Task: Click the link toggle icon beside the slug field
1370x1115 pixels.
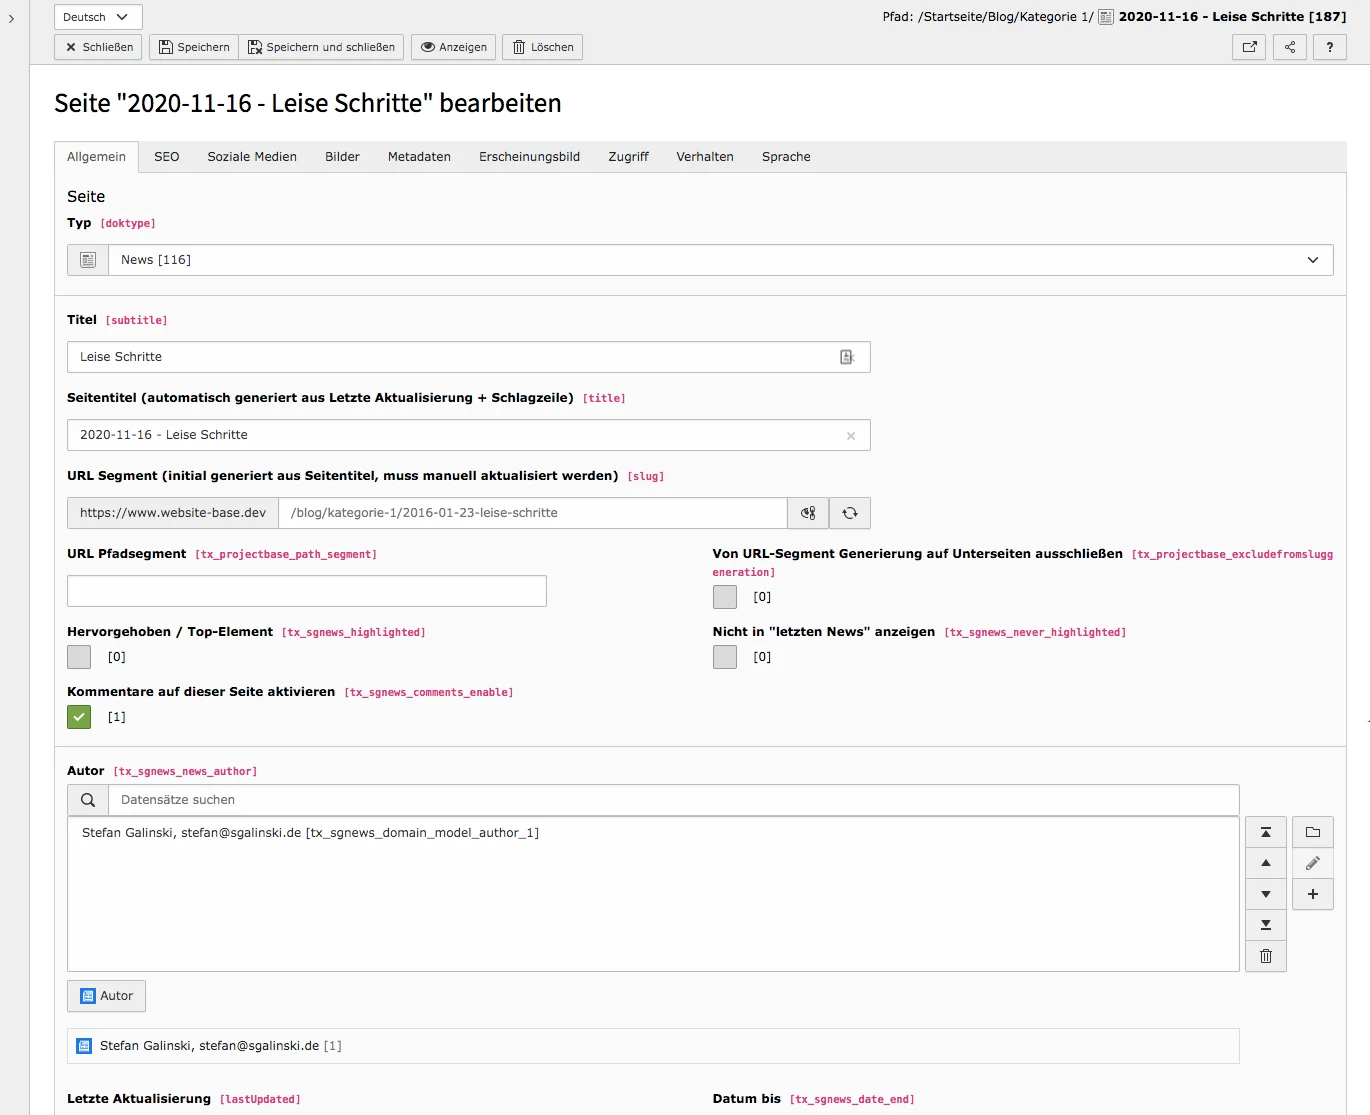Action: tap(807, 513)
